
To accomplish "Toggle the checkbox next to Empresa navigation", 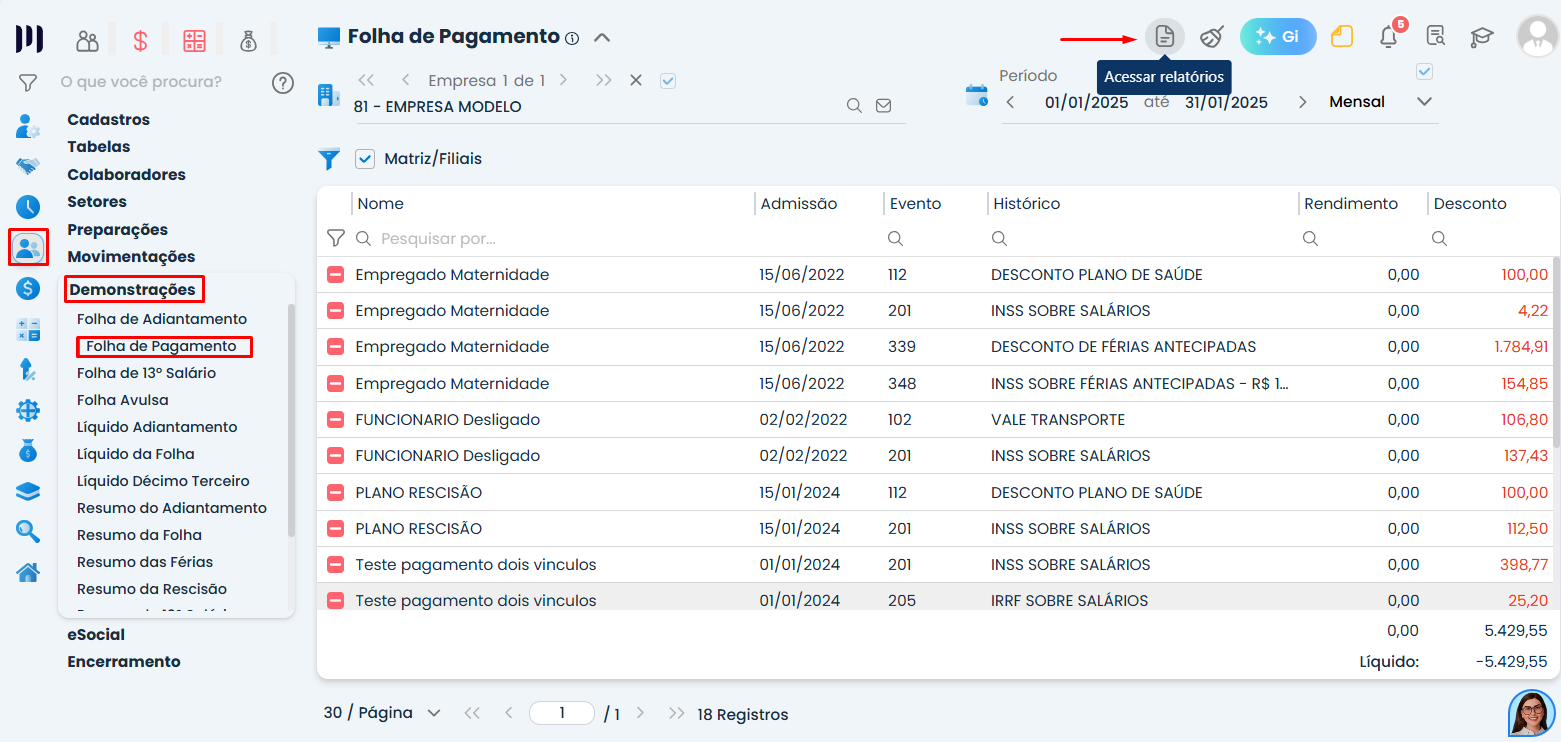I will pos(668,81).
